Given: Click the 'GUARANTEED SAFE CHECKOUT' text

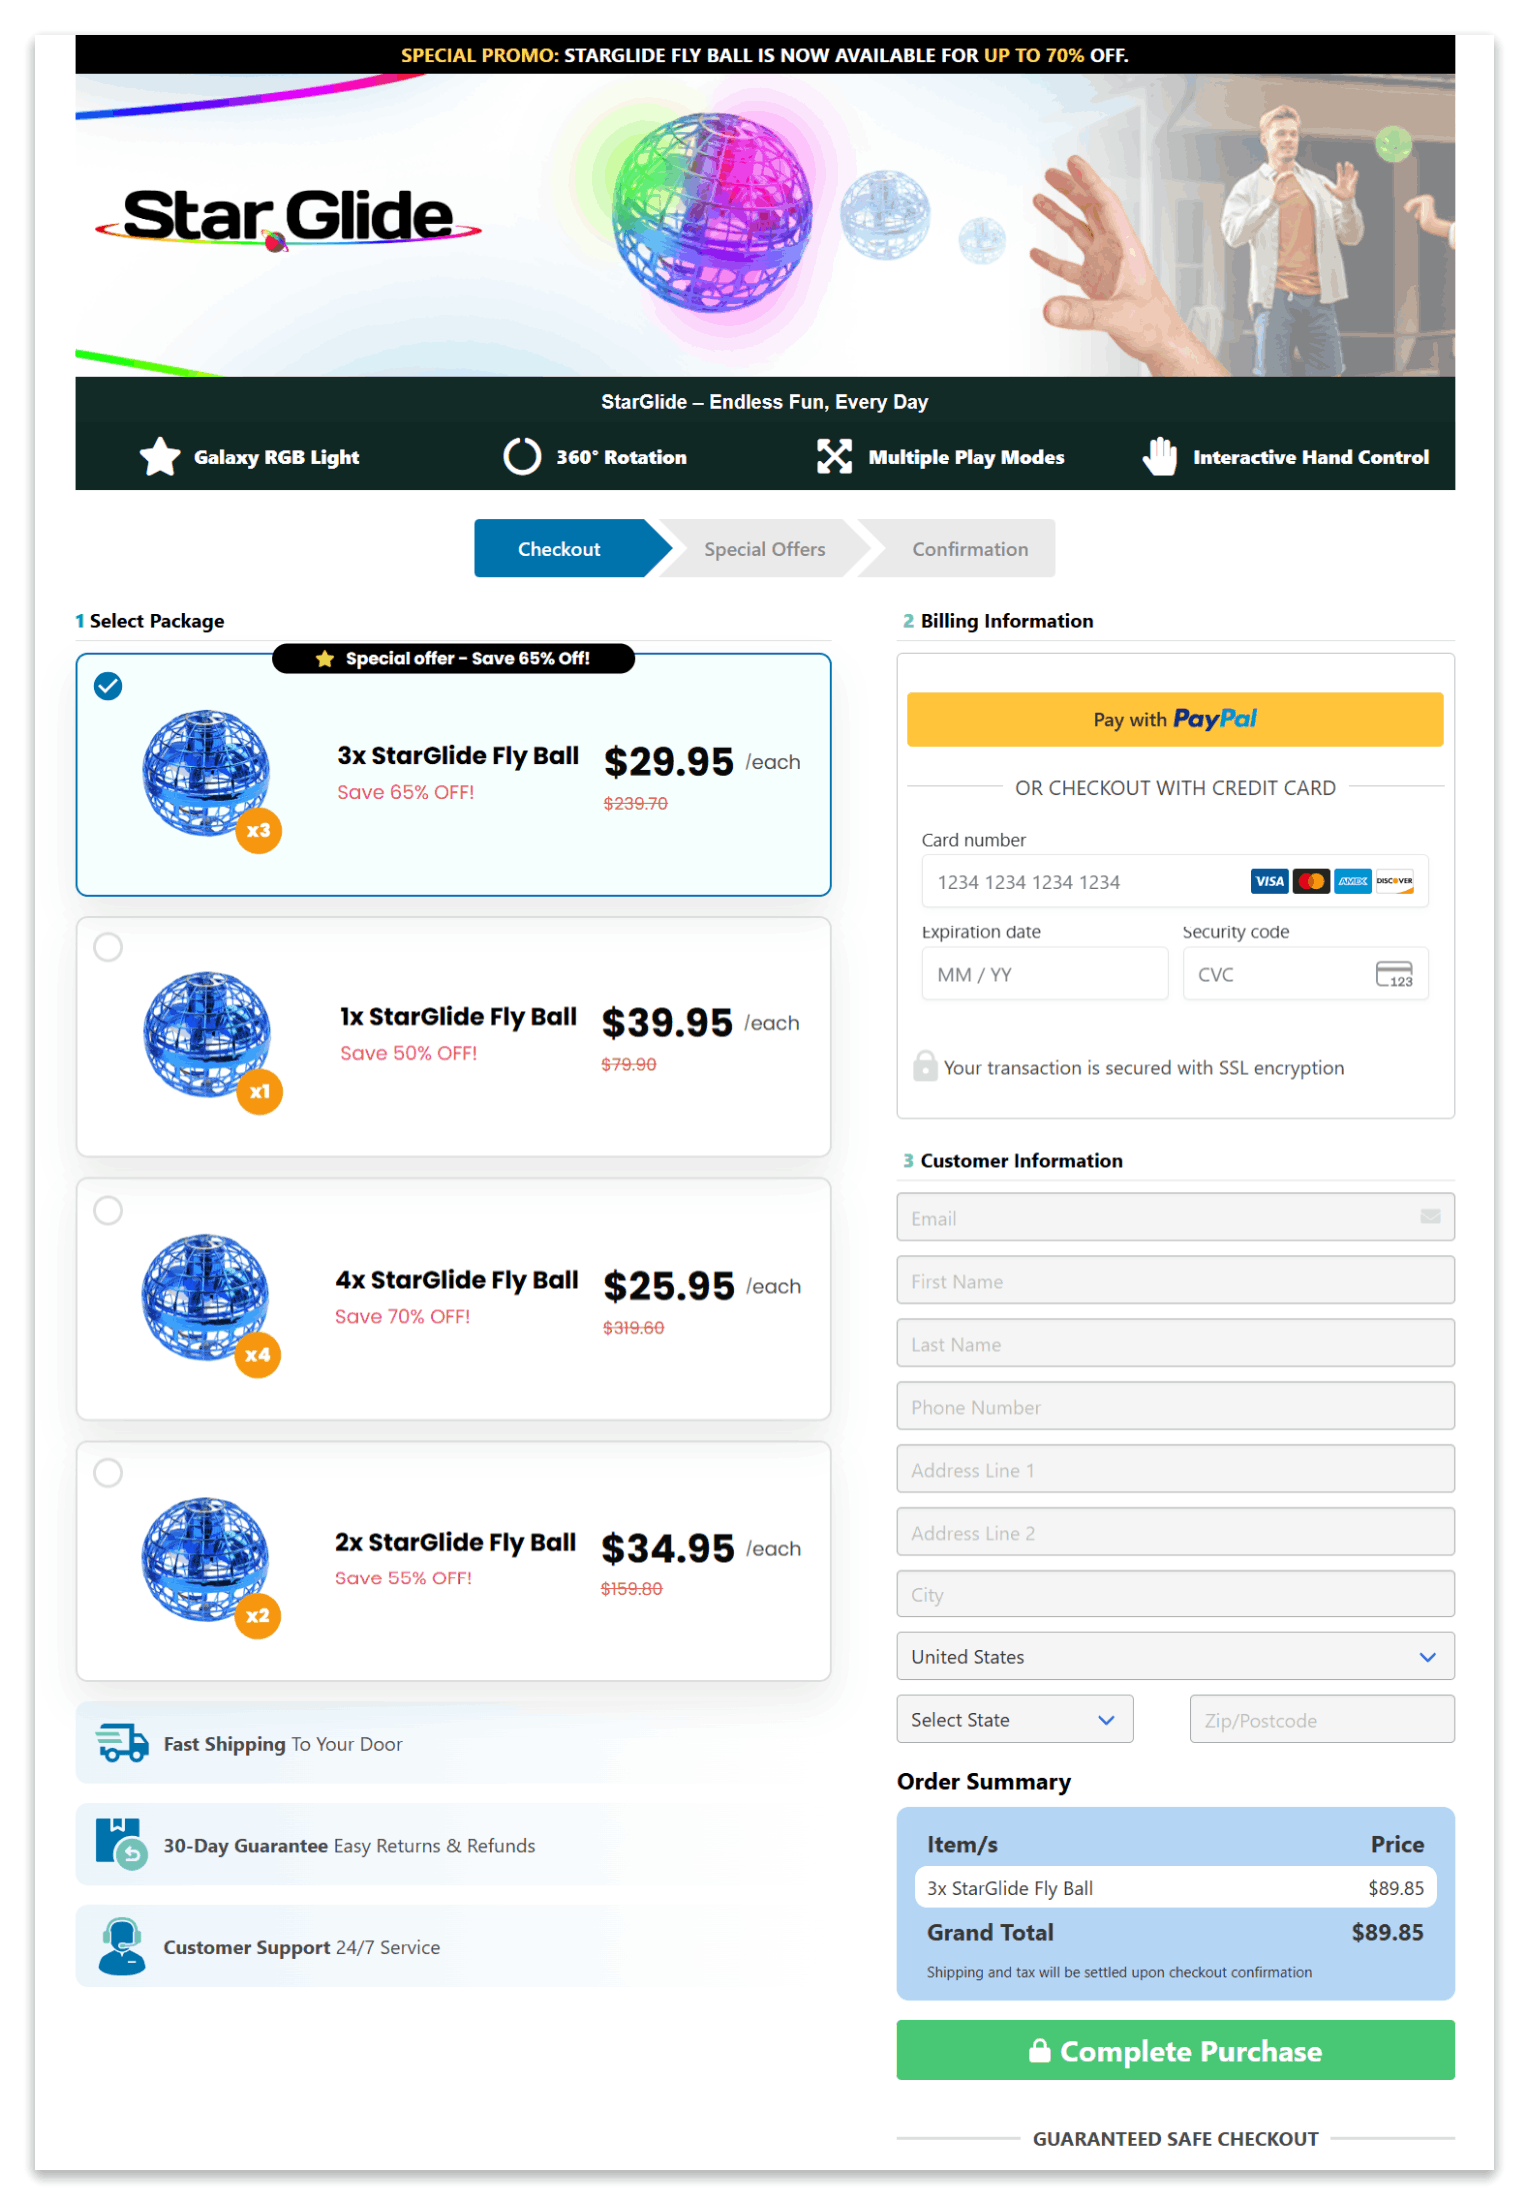Looking at the screenshot, I should [1175, 2138].
